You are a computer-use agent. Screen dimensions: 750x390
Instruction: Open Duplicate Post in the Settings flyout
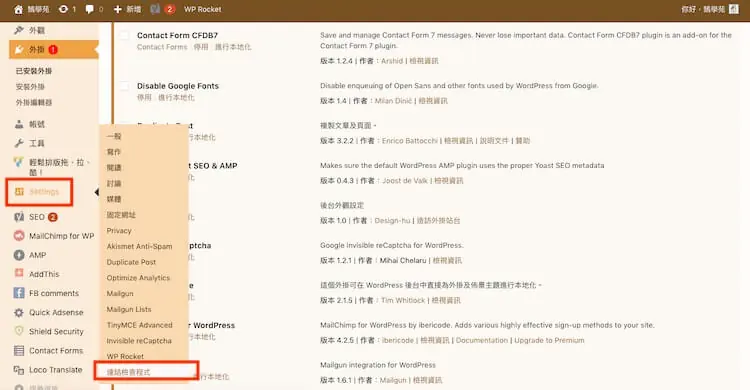(131, 262)
